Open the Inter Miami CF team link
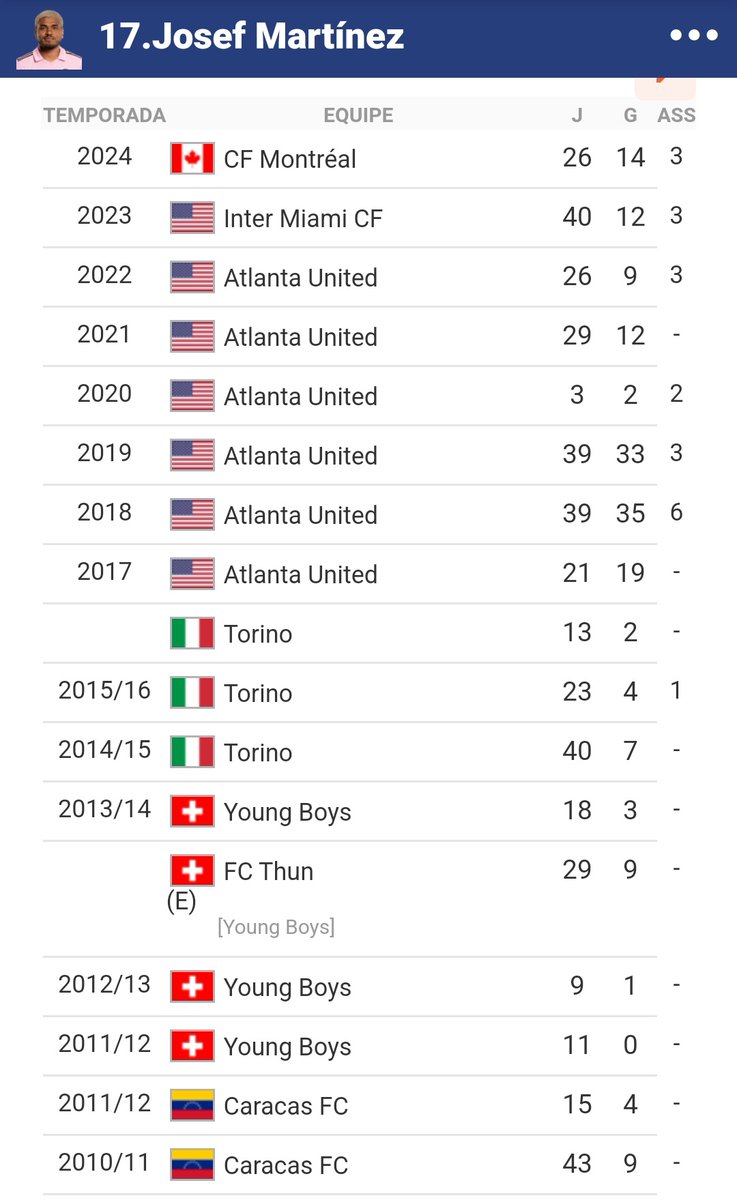 [303, 218]
